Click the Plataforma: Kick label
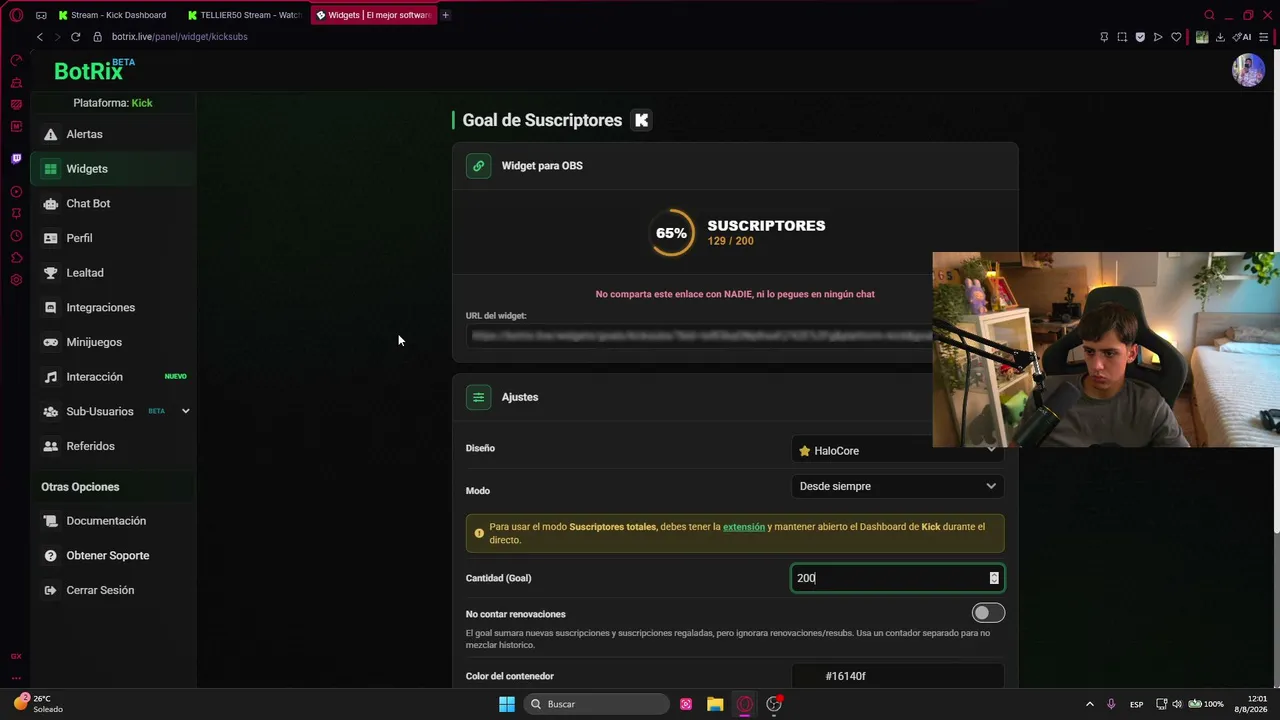1280x720 pixels. (113, 103)
